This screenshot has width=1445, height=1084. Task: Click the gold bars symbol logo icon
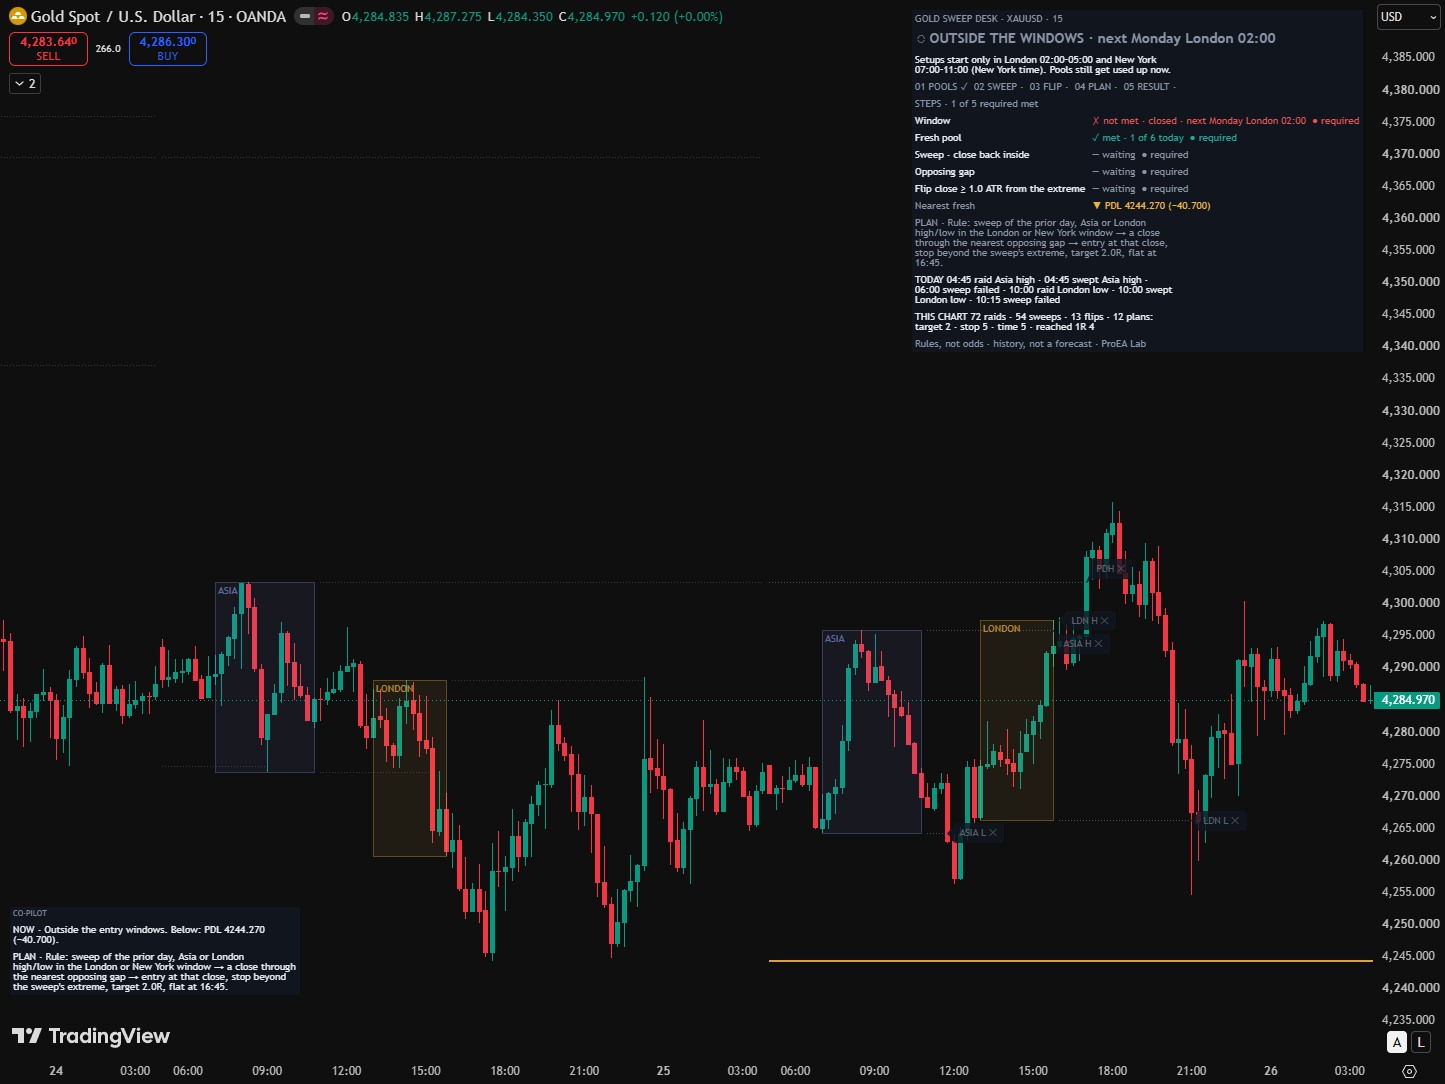pos(17,16)
